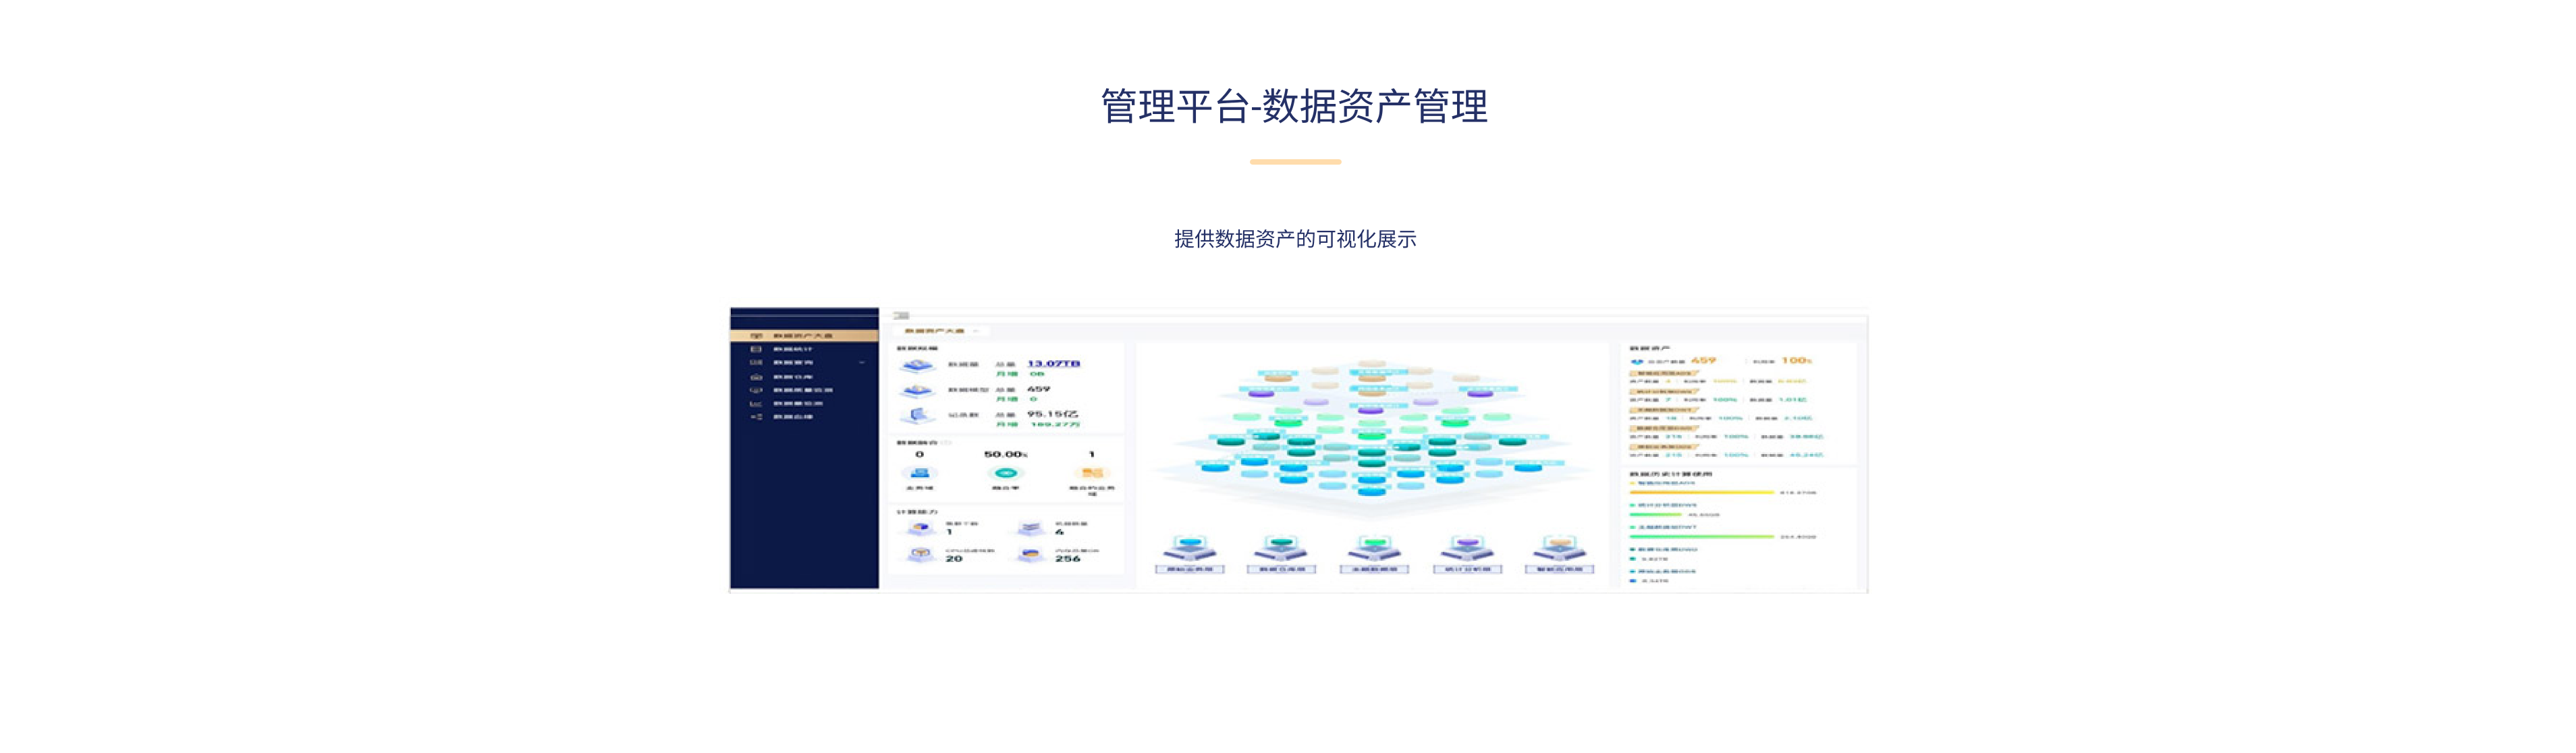
Task: Select the orange platform layer button at bottom
Action: point(1559,555)
